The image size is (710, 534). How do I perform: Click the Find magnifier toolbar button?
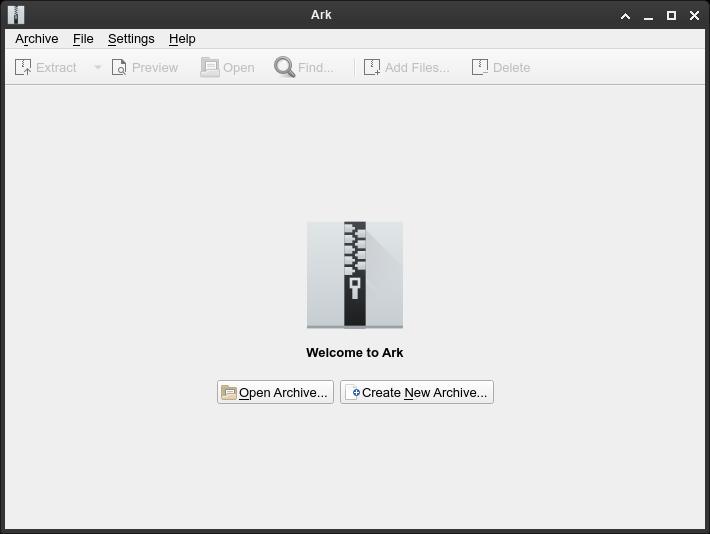pos(304,67)
